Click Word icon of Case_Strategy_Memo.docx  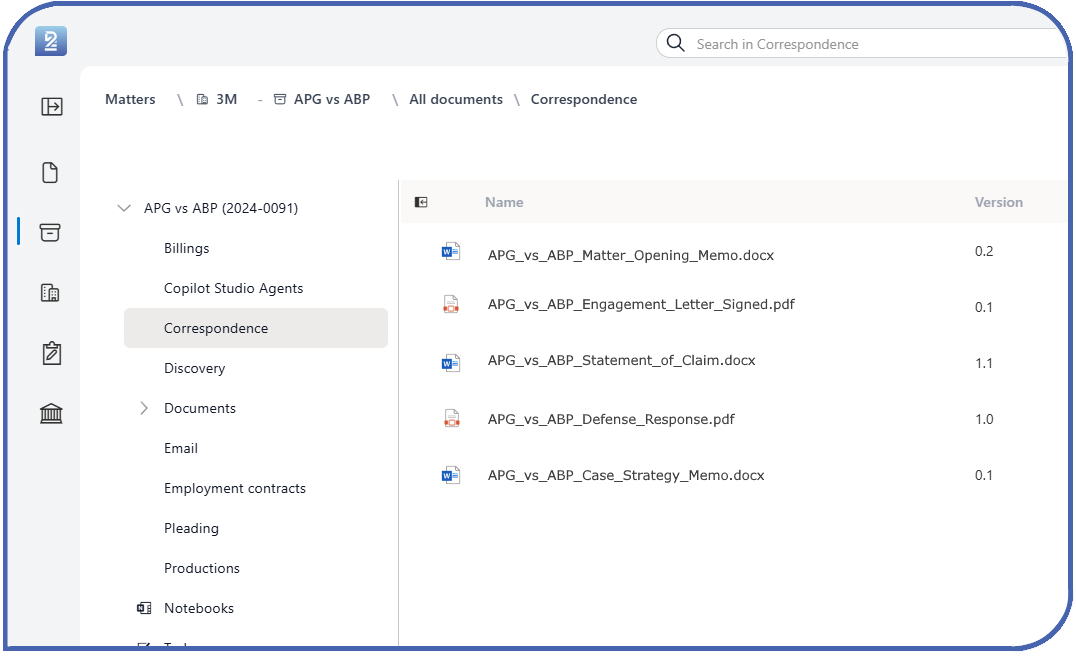click(x=451, y=475)
